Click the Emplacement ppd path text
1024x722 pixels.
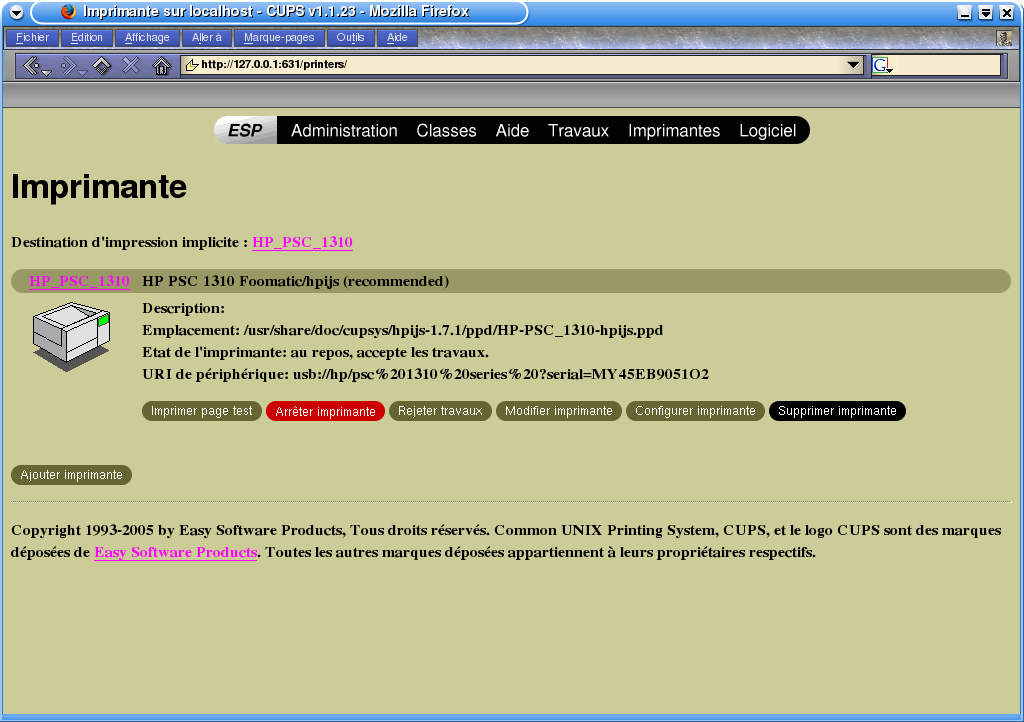[x=453, y=330]
